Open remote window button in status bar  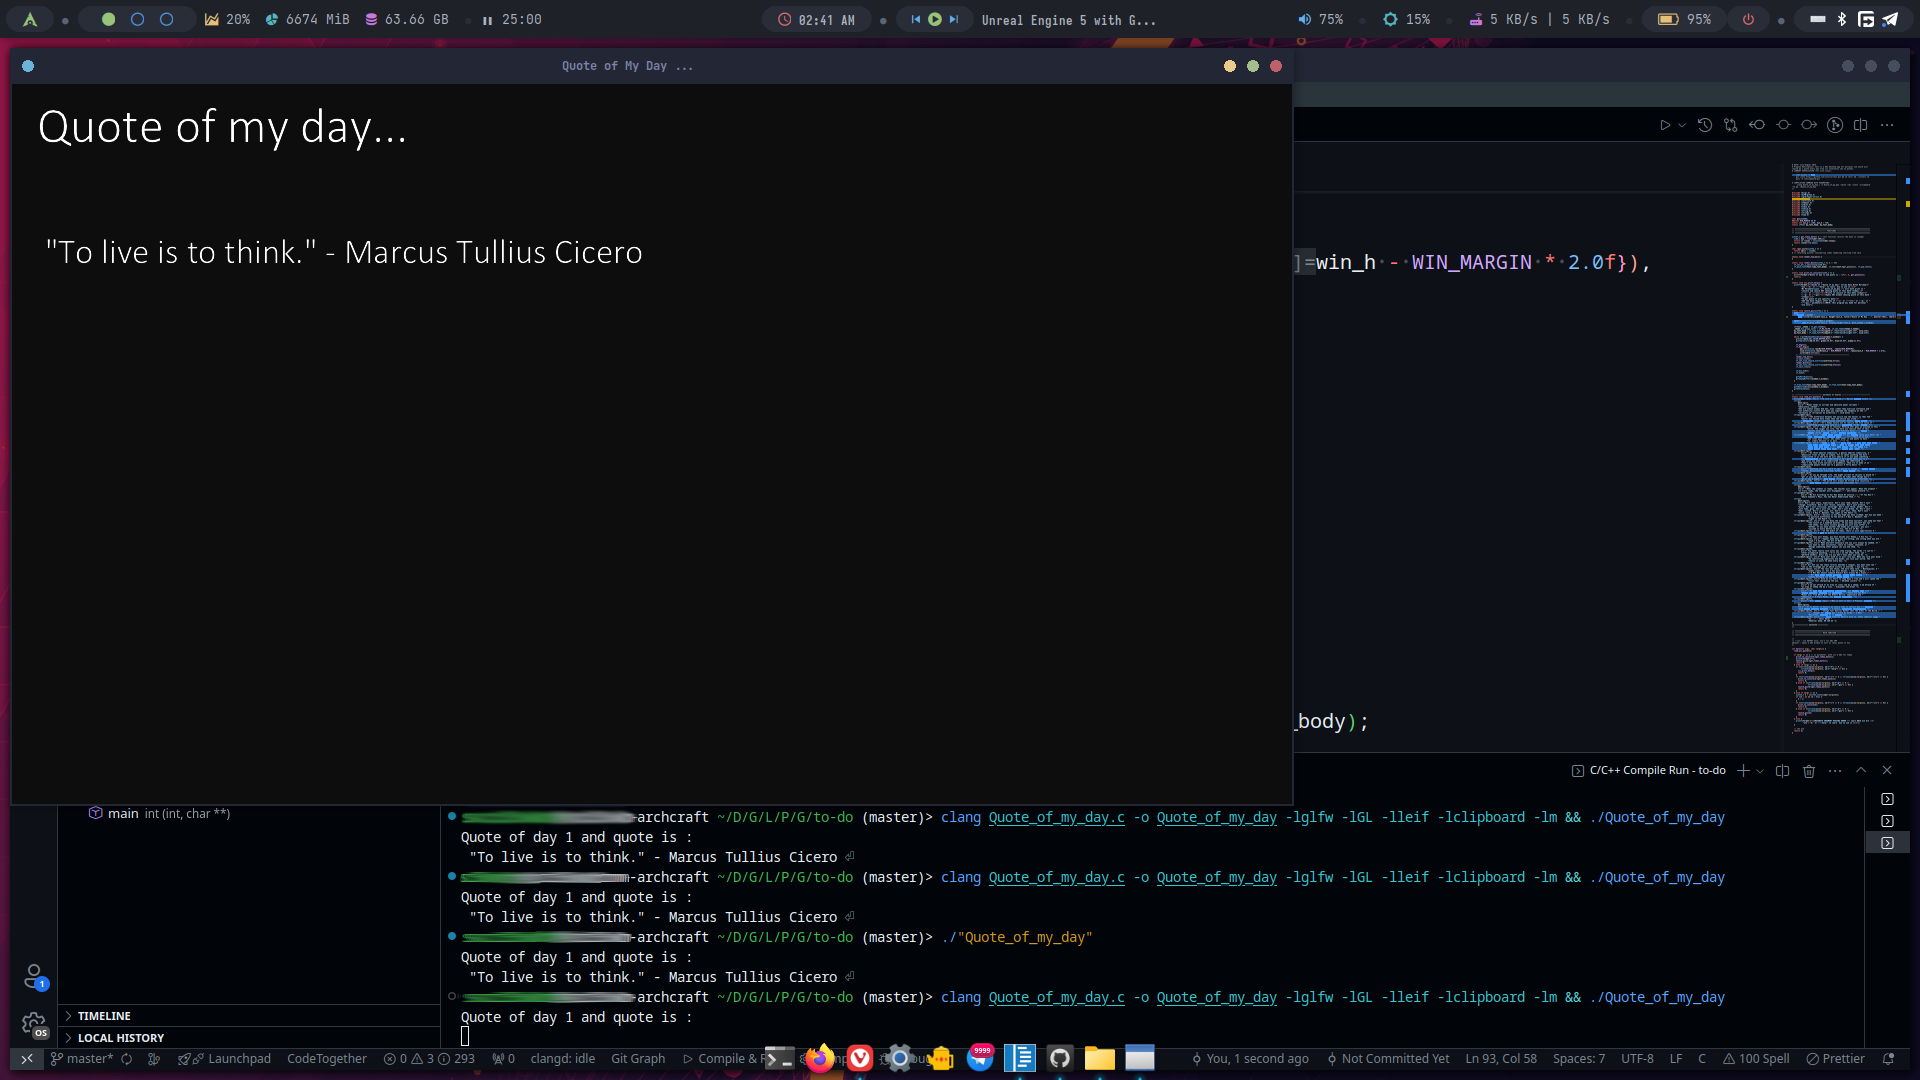click(x=27, y=1058)
